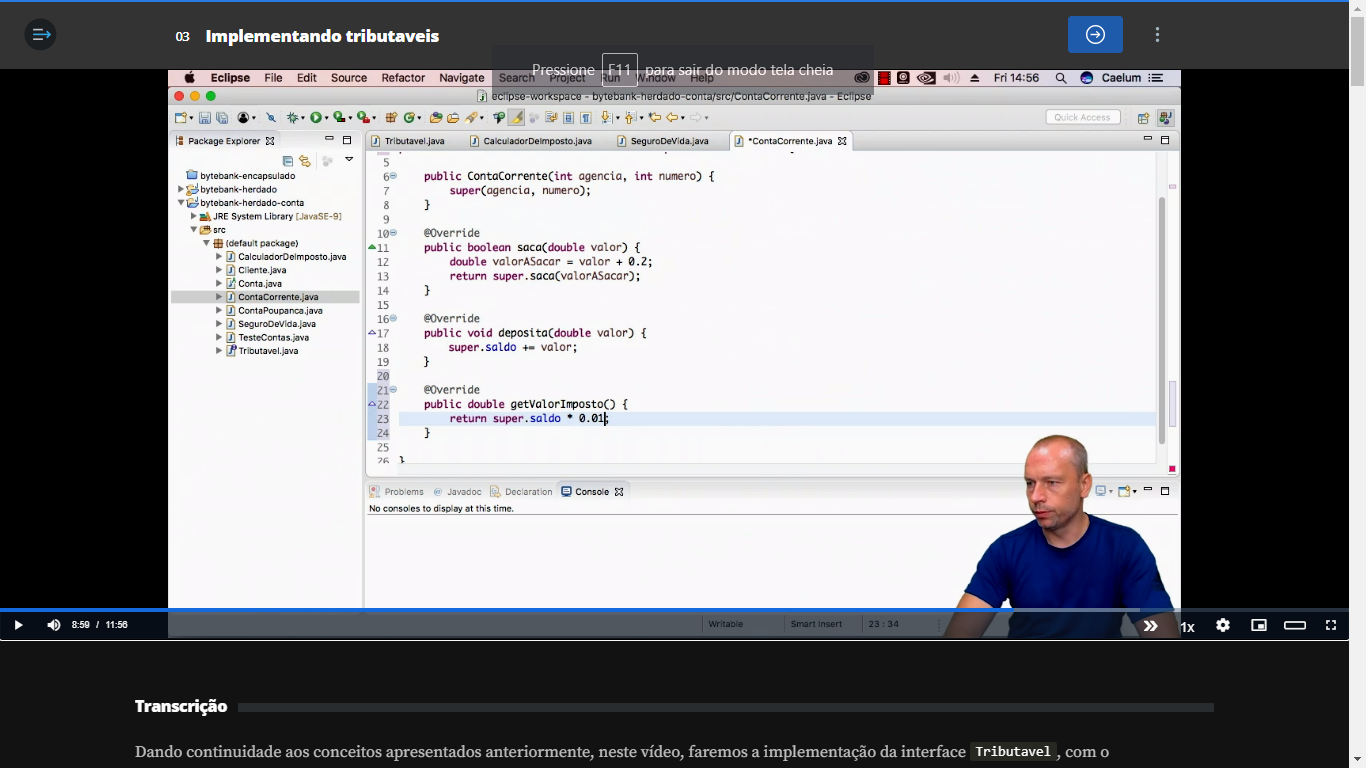
Task: Collapse the default package node
Action: [207, 243]
